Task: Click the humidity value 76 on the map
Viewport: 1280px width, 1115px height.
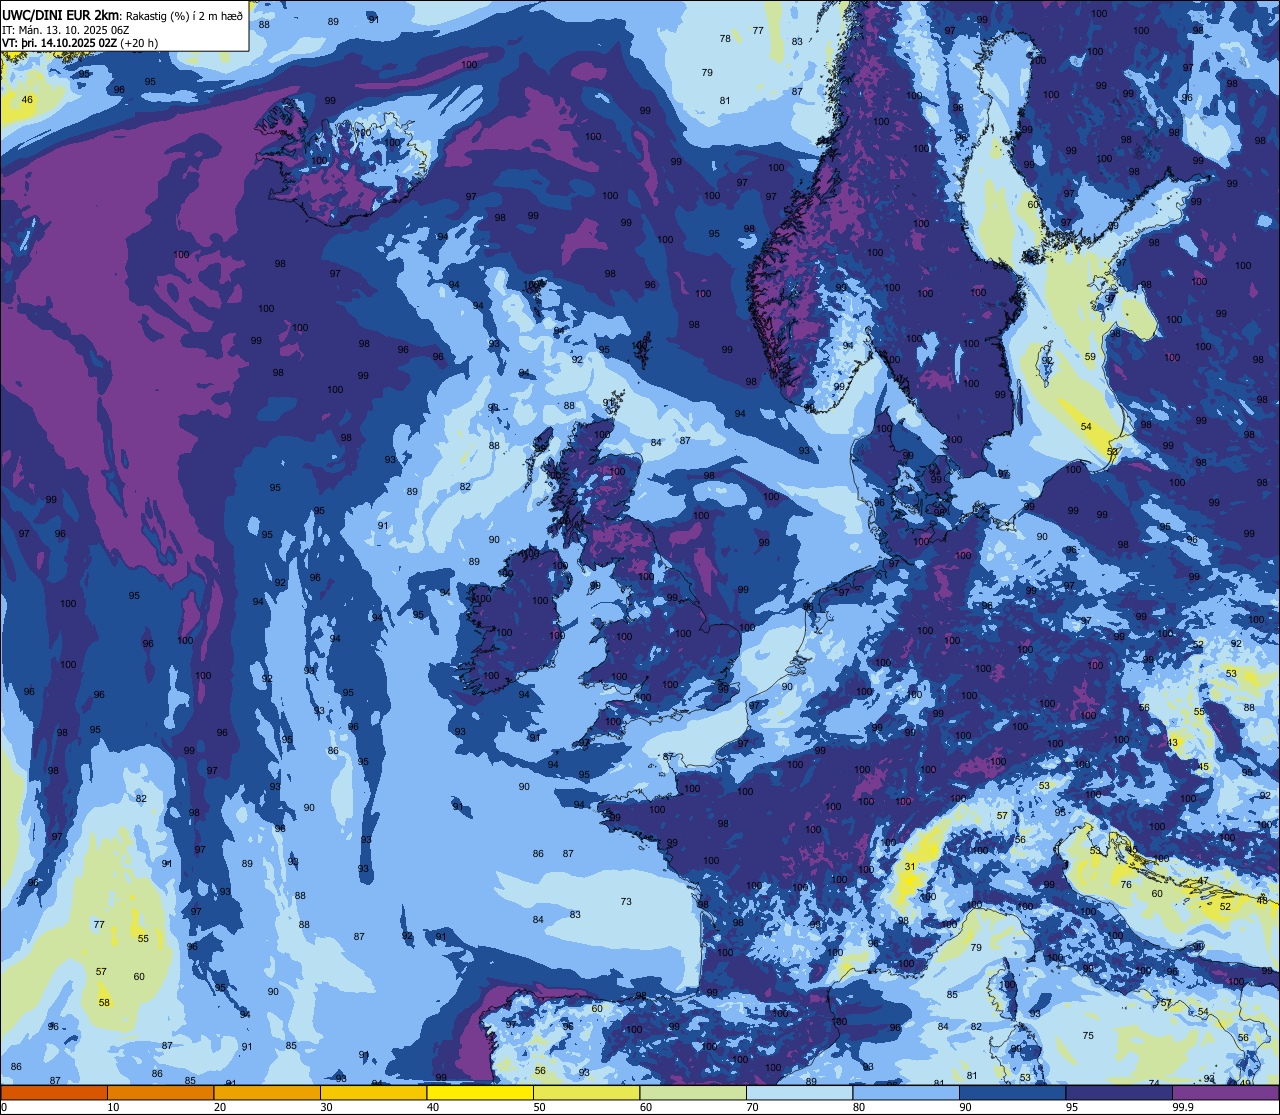Action: tap(1126, 884)
